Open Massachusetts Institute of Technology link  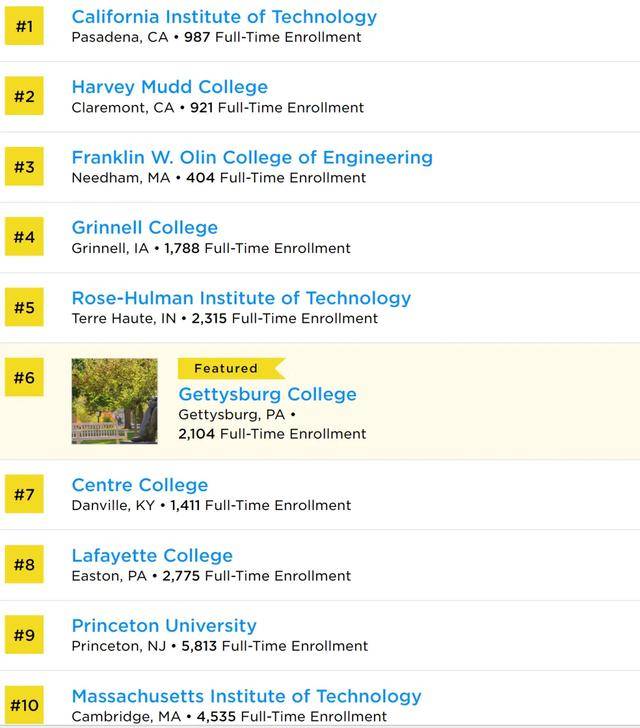click(247, 696)
